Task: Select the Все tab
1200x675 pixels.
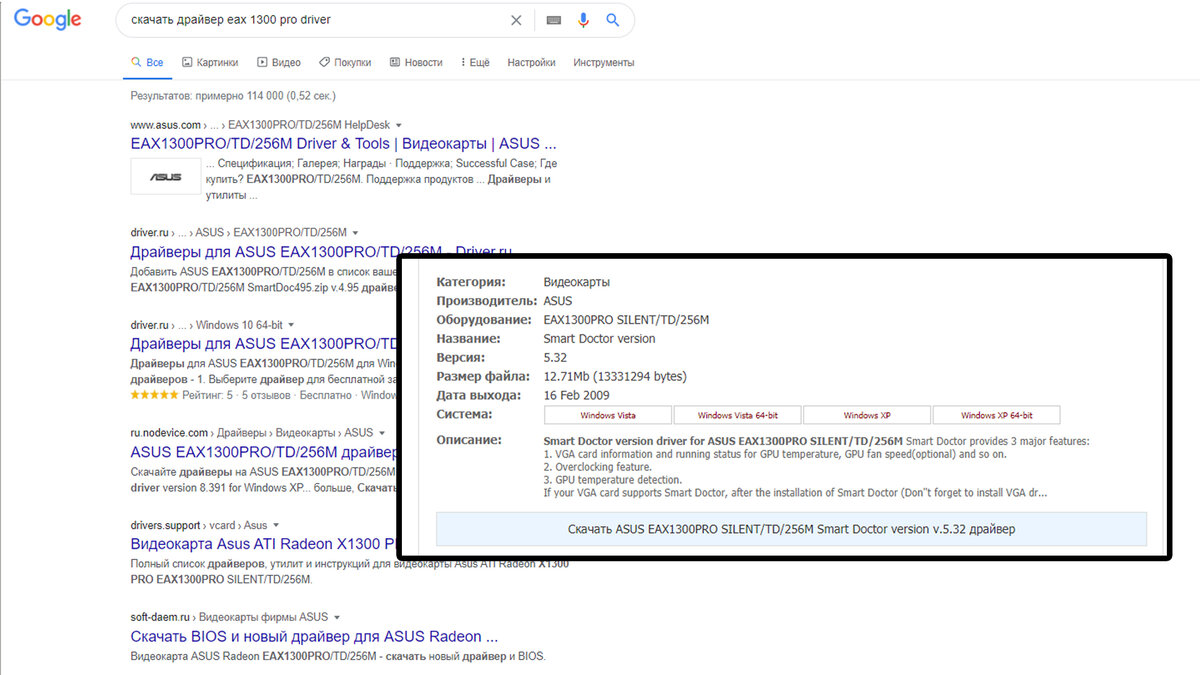Action: pyautogui.click(x=147, y=62)
